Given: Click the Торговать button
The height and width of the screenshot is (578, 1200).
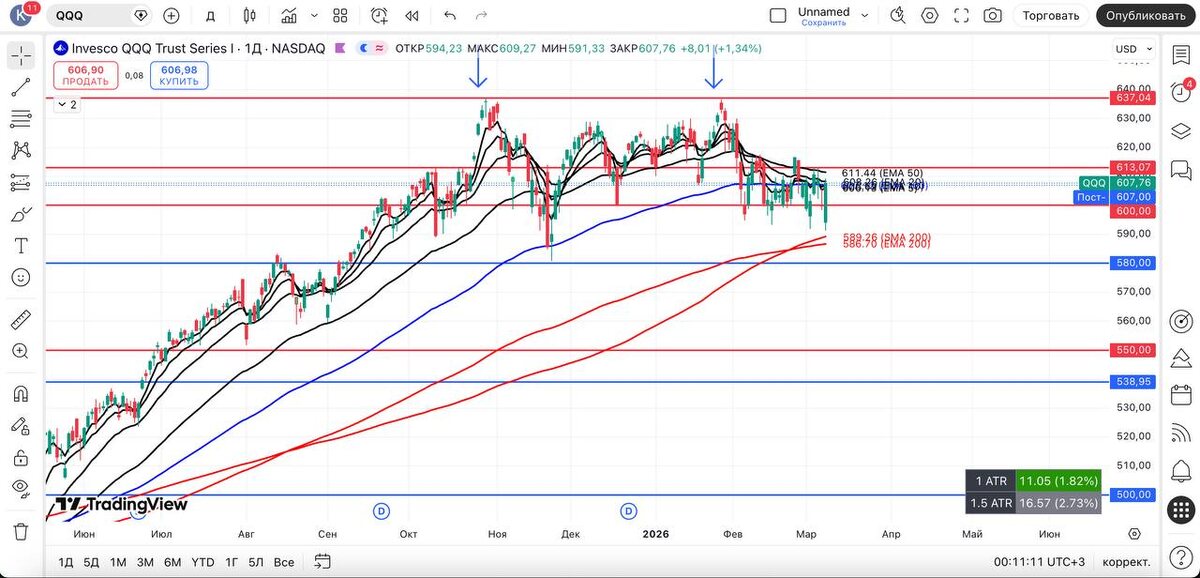Looking at the screenshot, I should click(x=1051, y=15).
